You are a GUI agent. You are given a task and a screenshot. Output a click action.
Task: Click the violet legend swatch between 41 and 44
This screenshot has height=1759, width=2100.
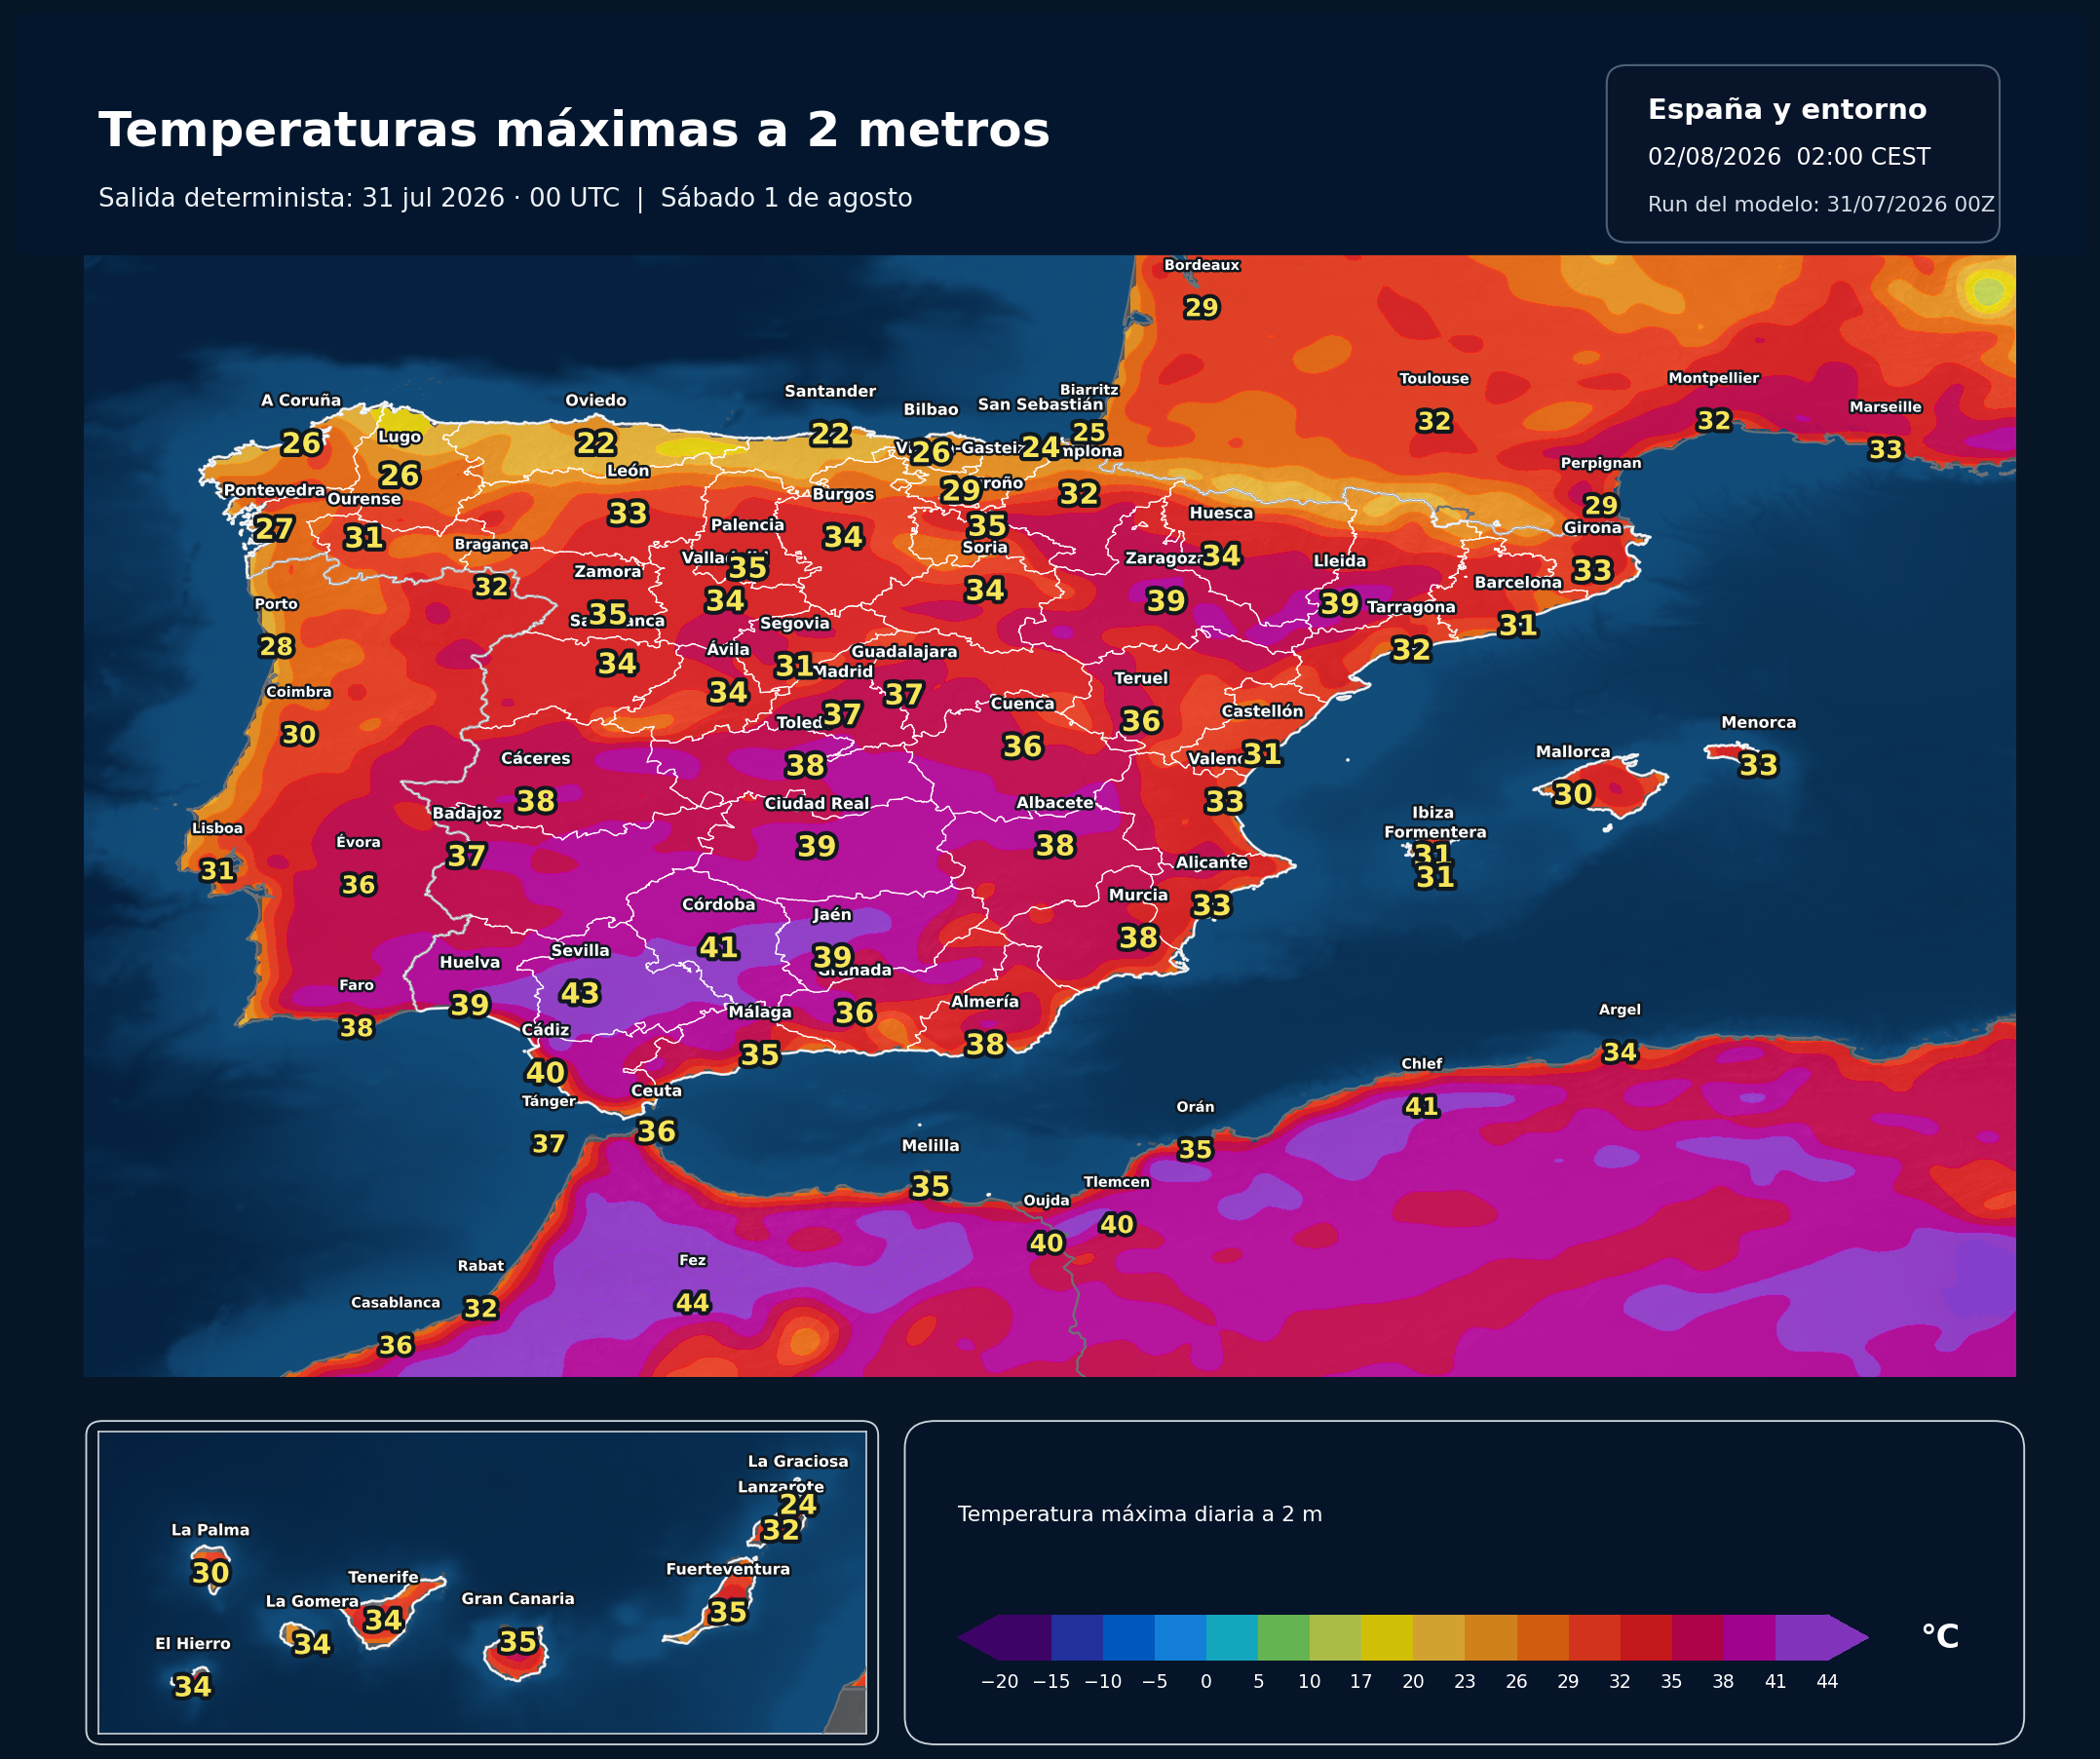[x=1801, y=1637]
